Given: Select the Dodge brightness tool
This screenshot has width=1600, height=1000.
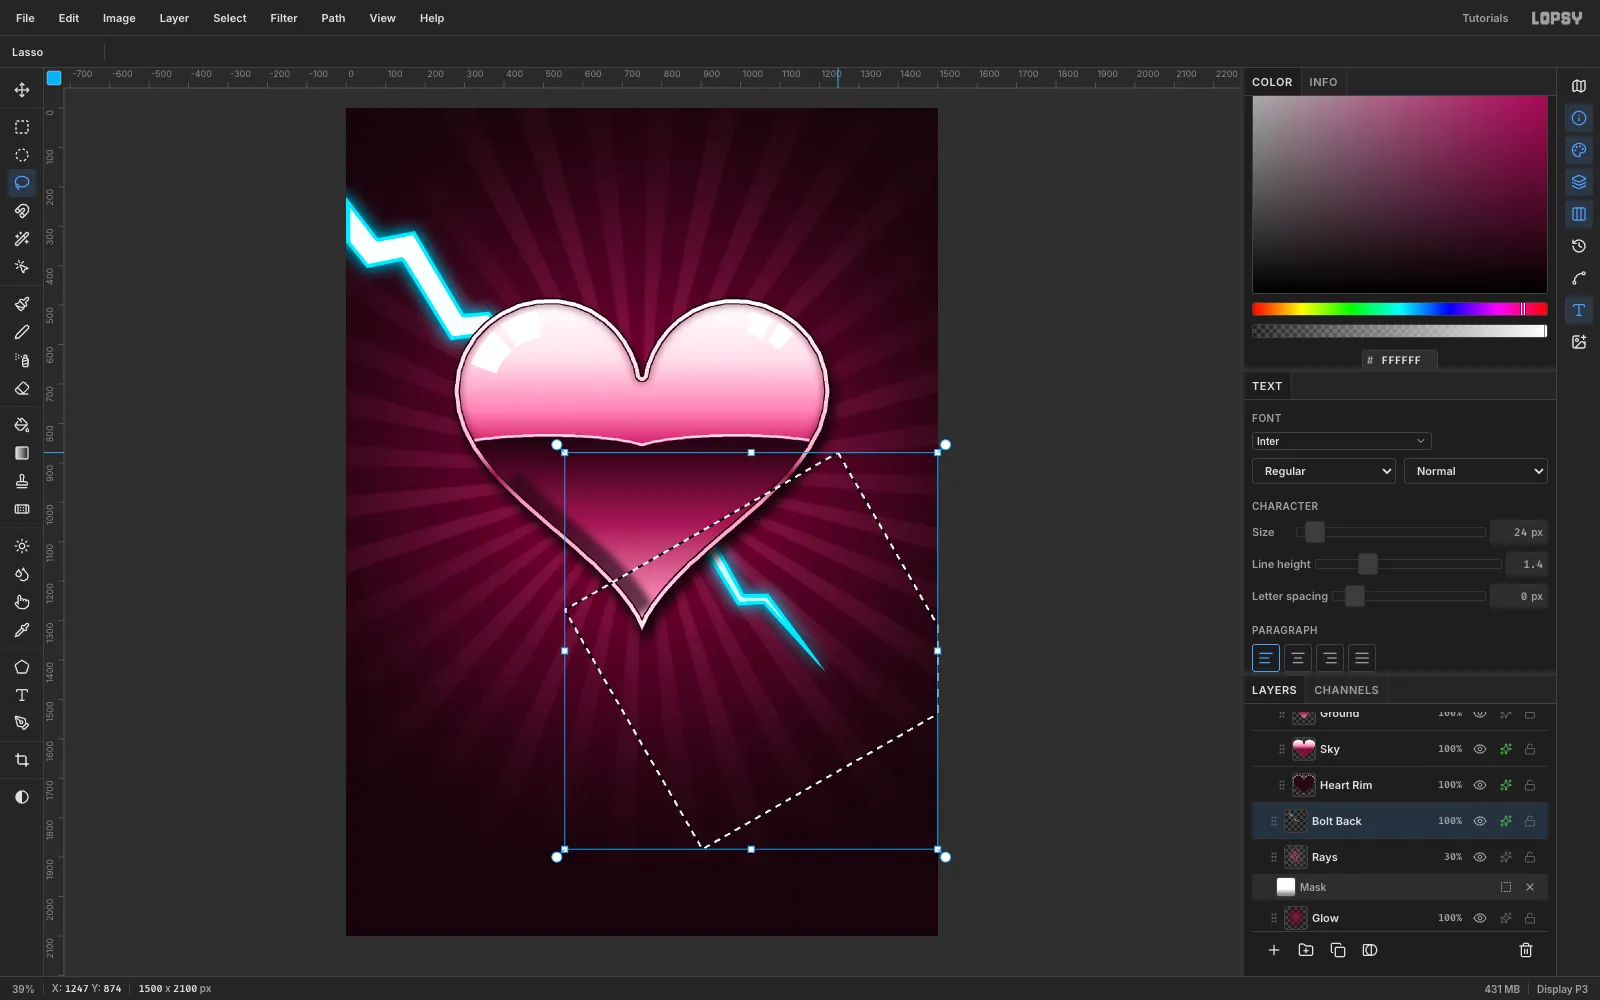Looking at the screenshot, I should (22, 546).
